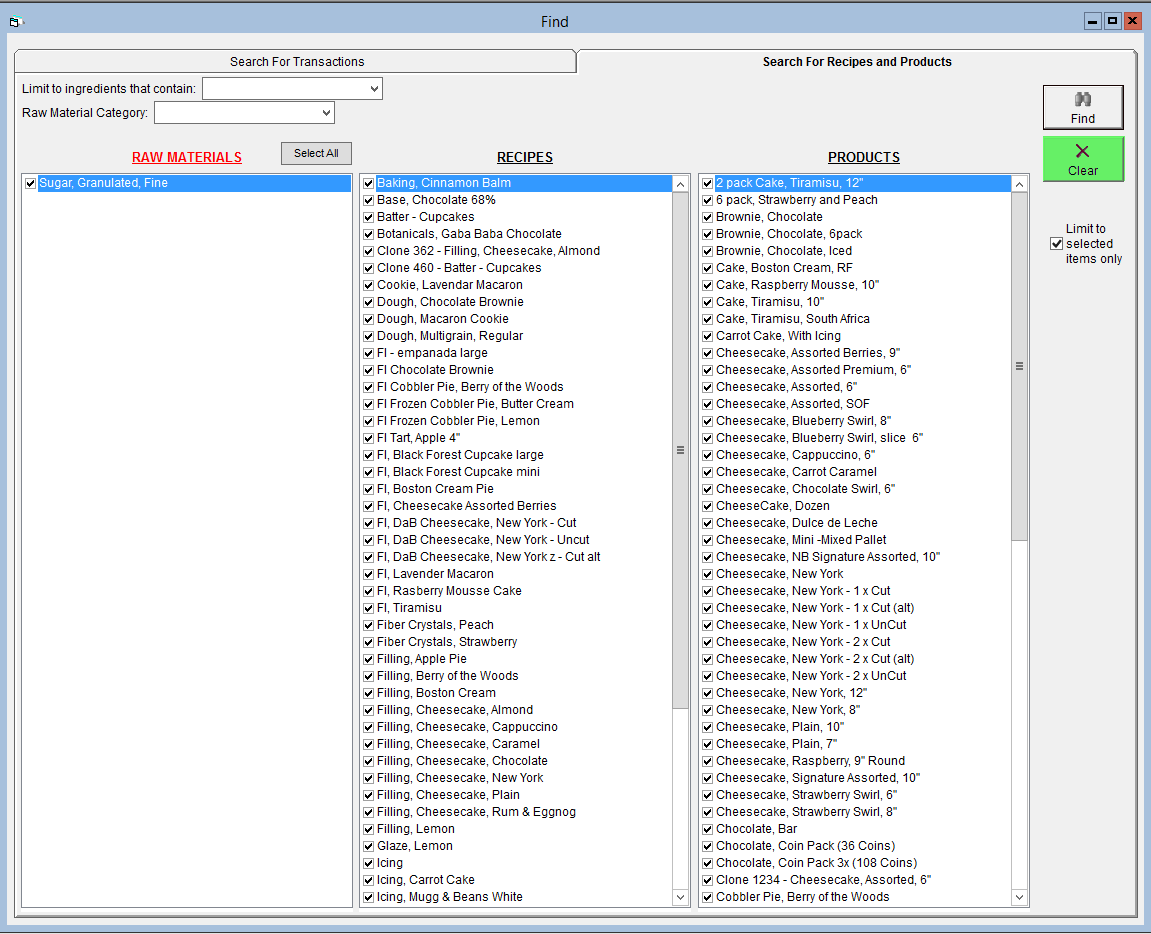Click the green Clear button
1151x934 pixels.
click(x=1082, y=159)
